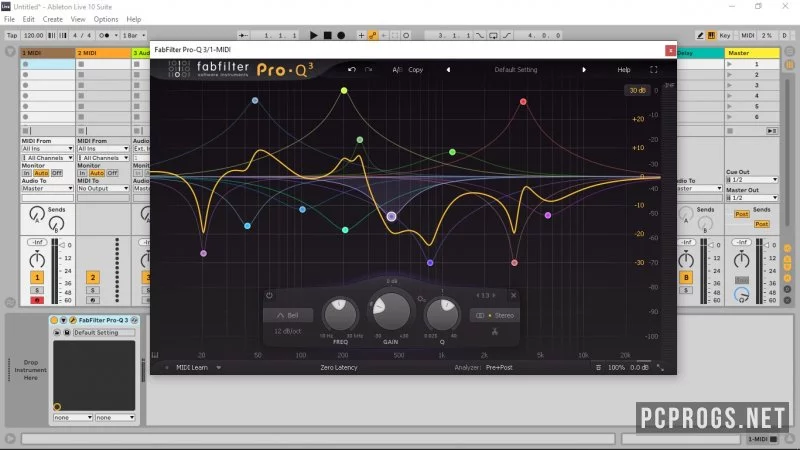This screenshot has width=800, height=450.
Task: Click the 100% output gain scale button
Action: (616, 367)
